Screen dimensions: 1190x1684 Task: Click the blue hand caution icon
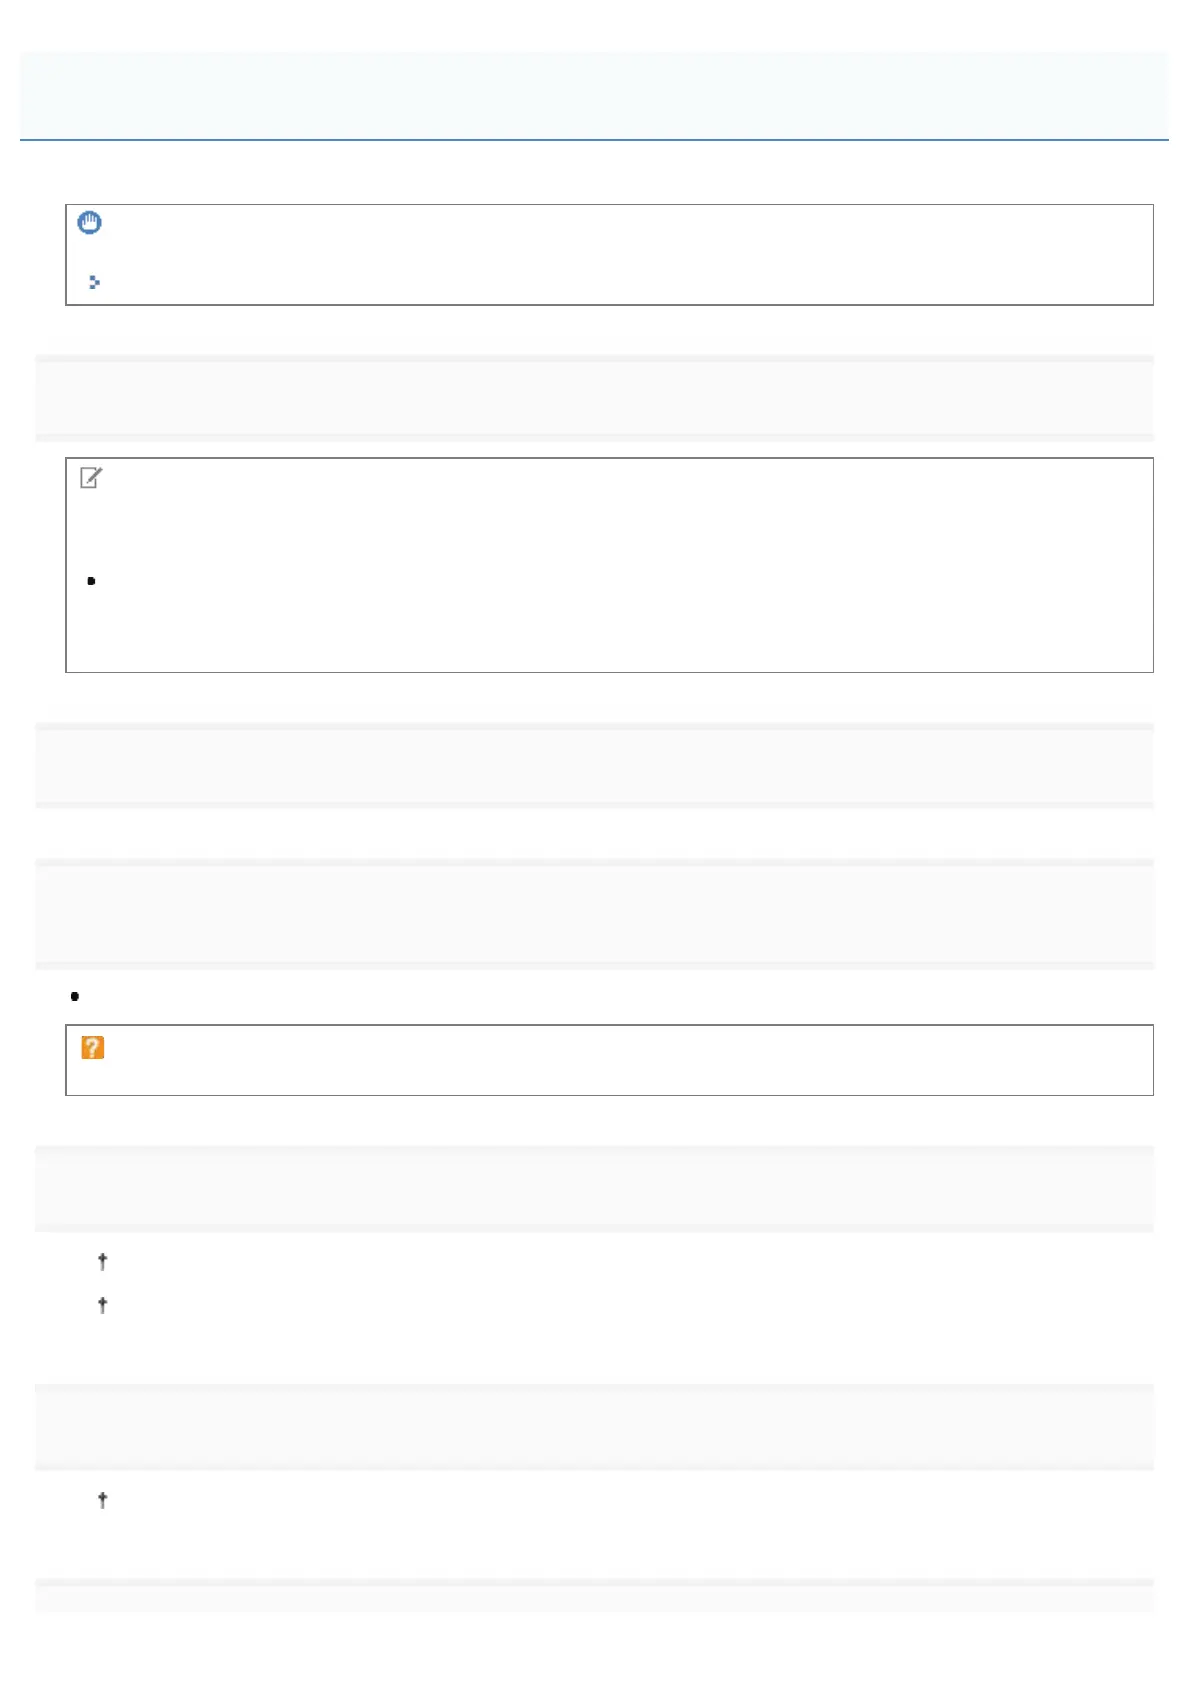pos(90,223)
